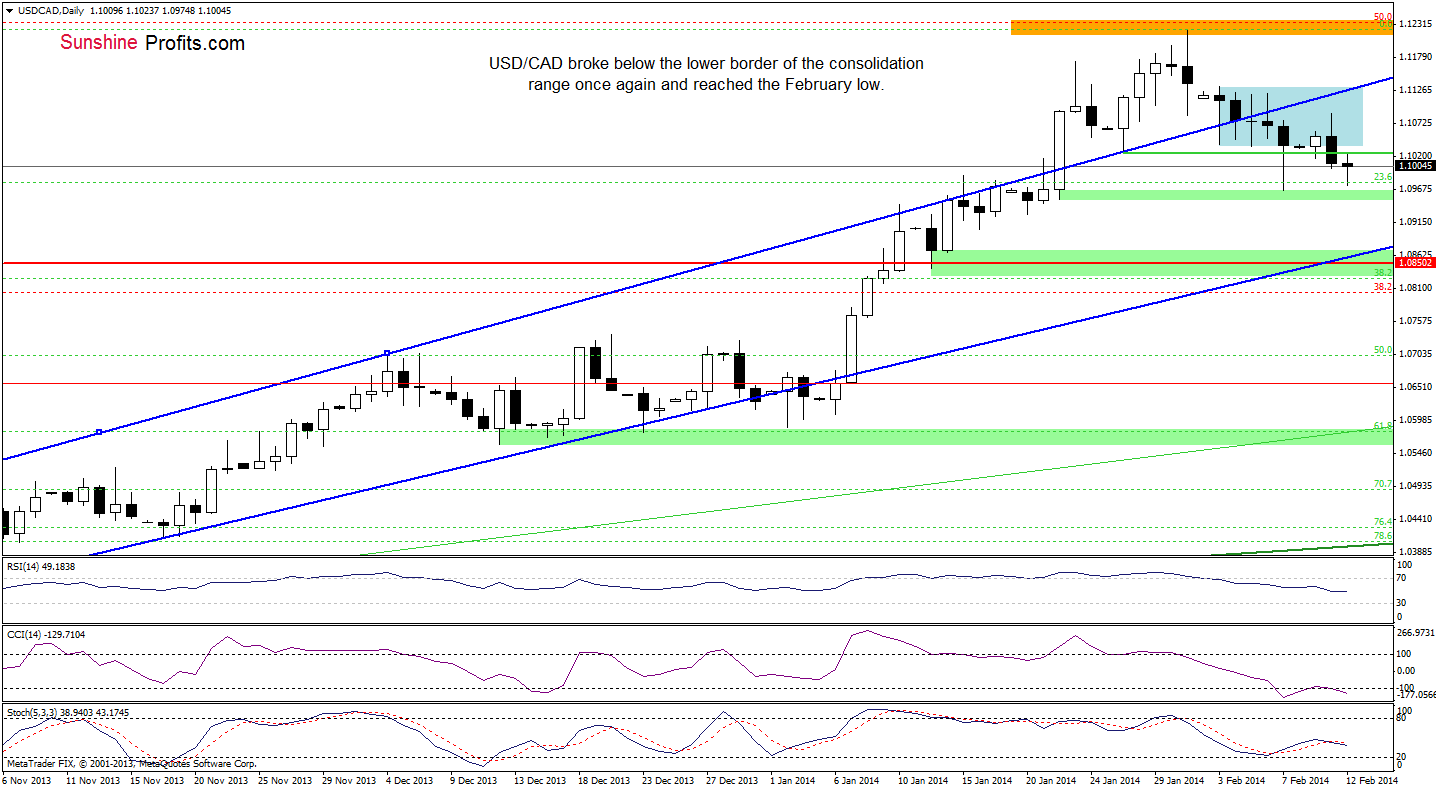Click the 1.03885 price axis value
Viewport: 1436px width, 789px height.
[1415, 552]
